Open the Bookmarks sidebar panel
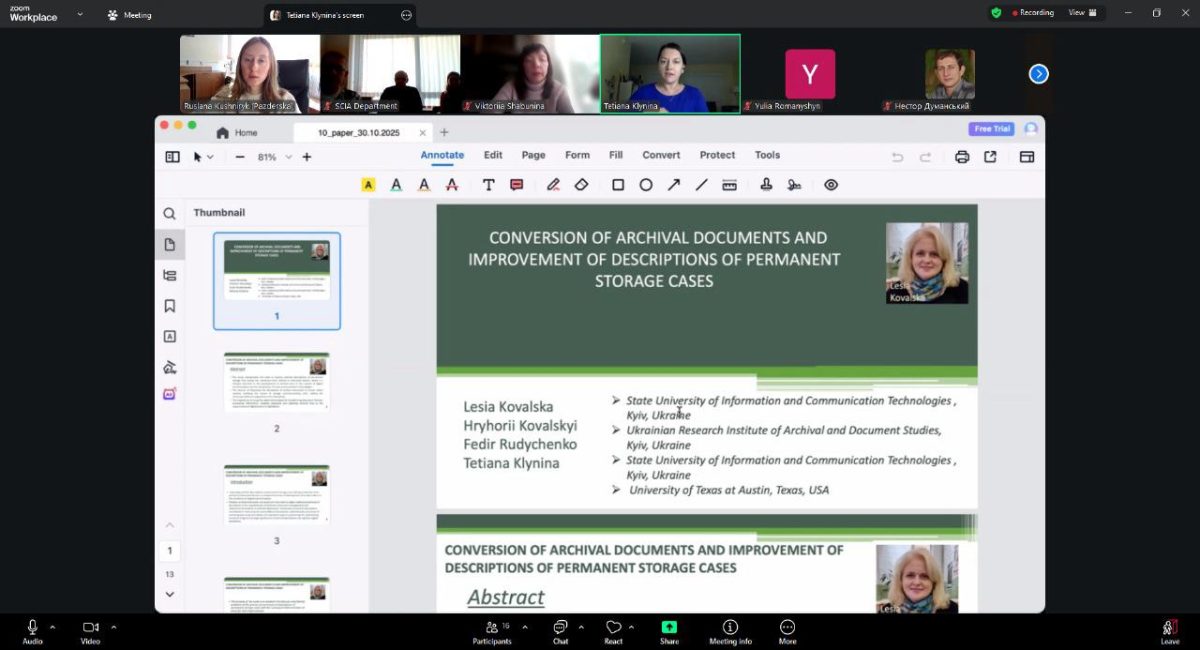 170,306
